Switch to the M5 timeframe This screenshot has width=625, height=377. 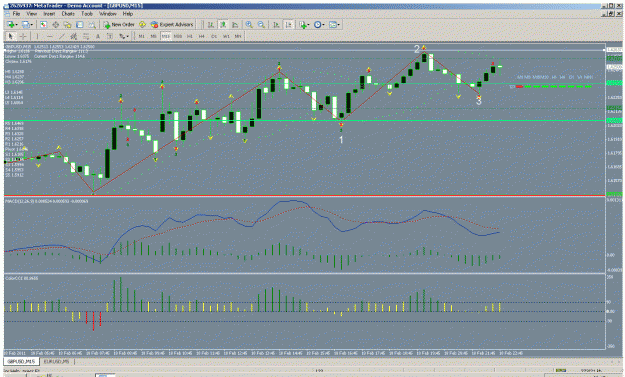153,36
